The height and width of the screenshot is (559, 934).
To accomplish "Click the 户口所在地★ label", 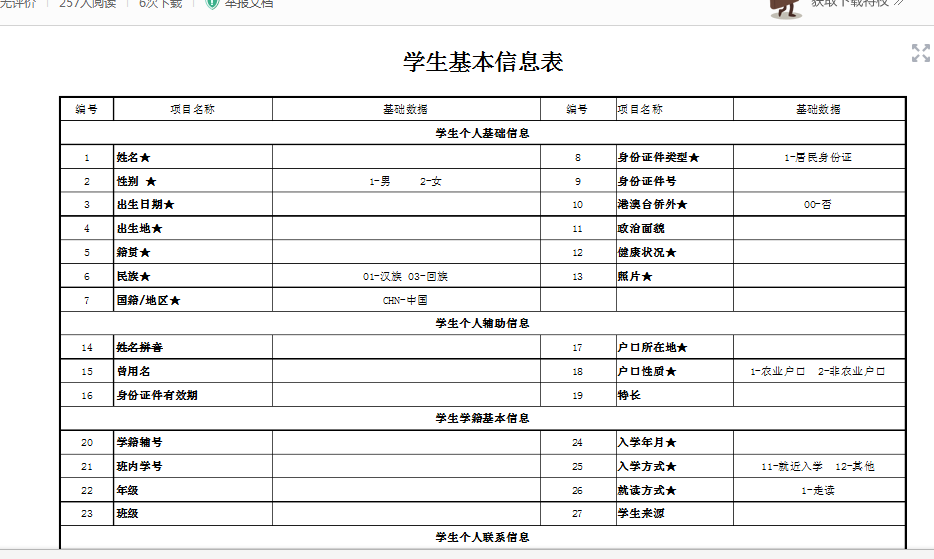I will [x=652, y=347].
